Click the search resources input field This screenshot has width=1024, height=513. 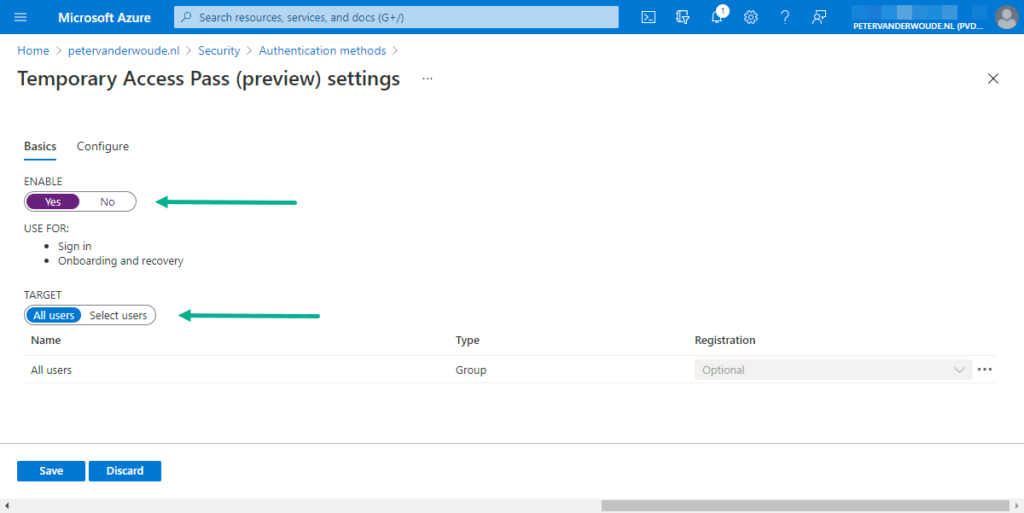(396, 17)
